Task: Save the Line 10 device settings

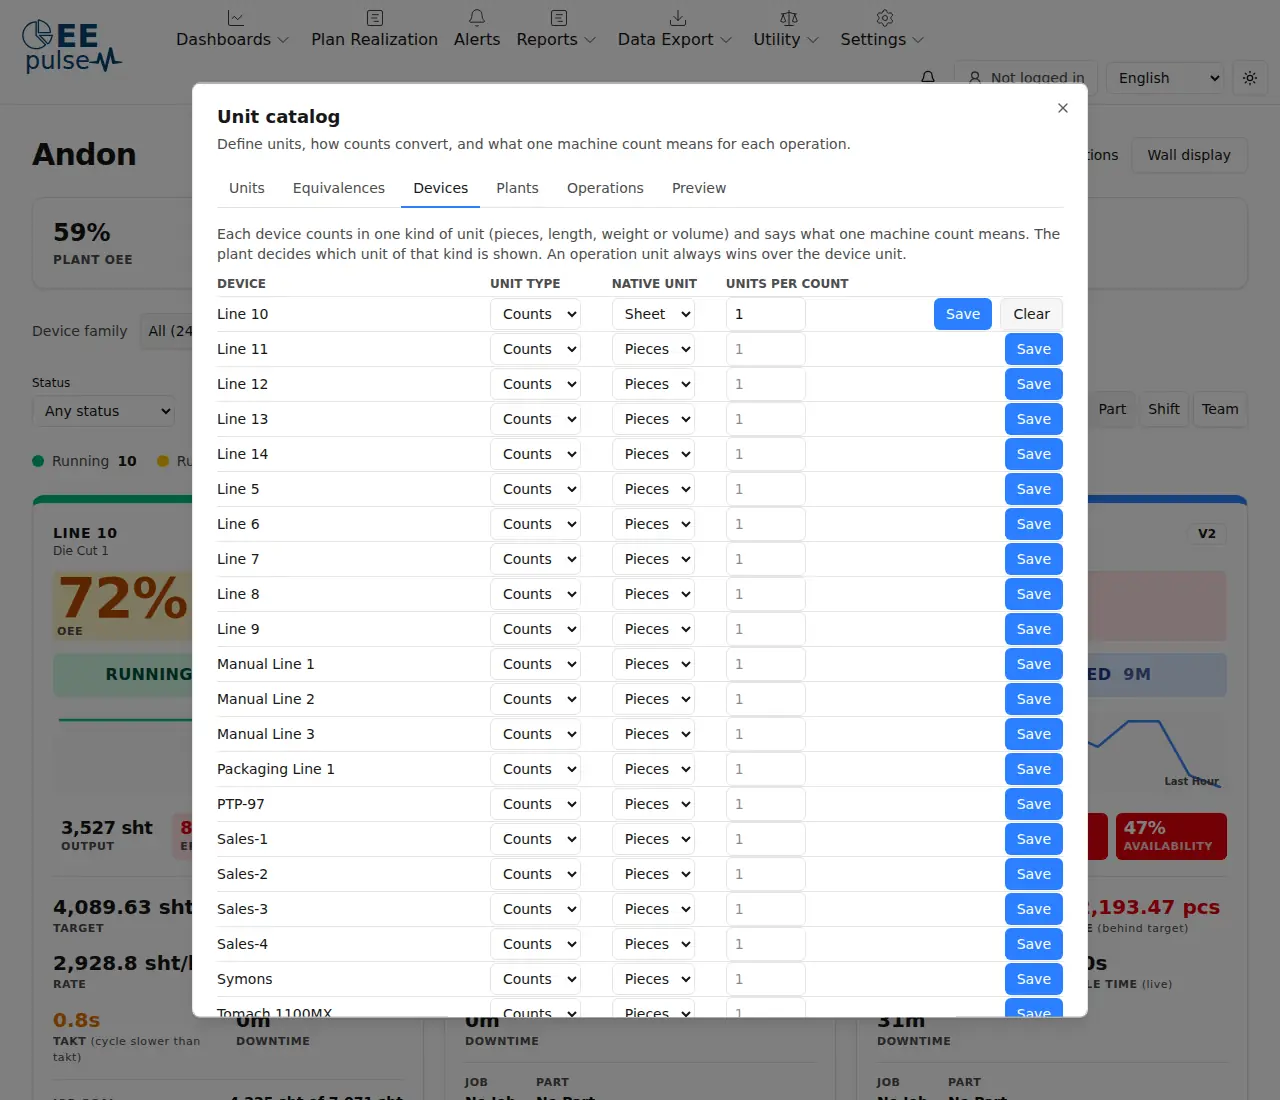Action: [963, 314]
